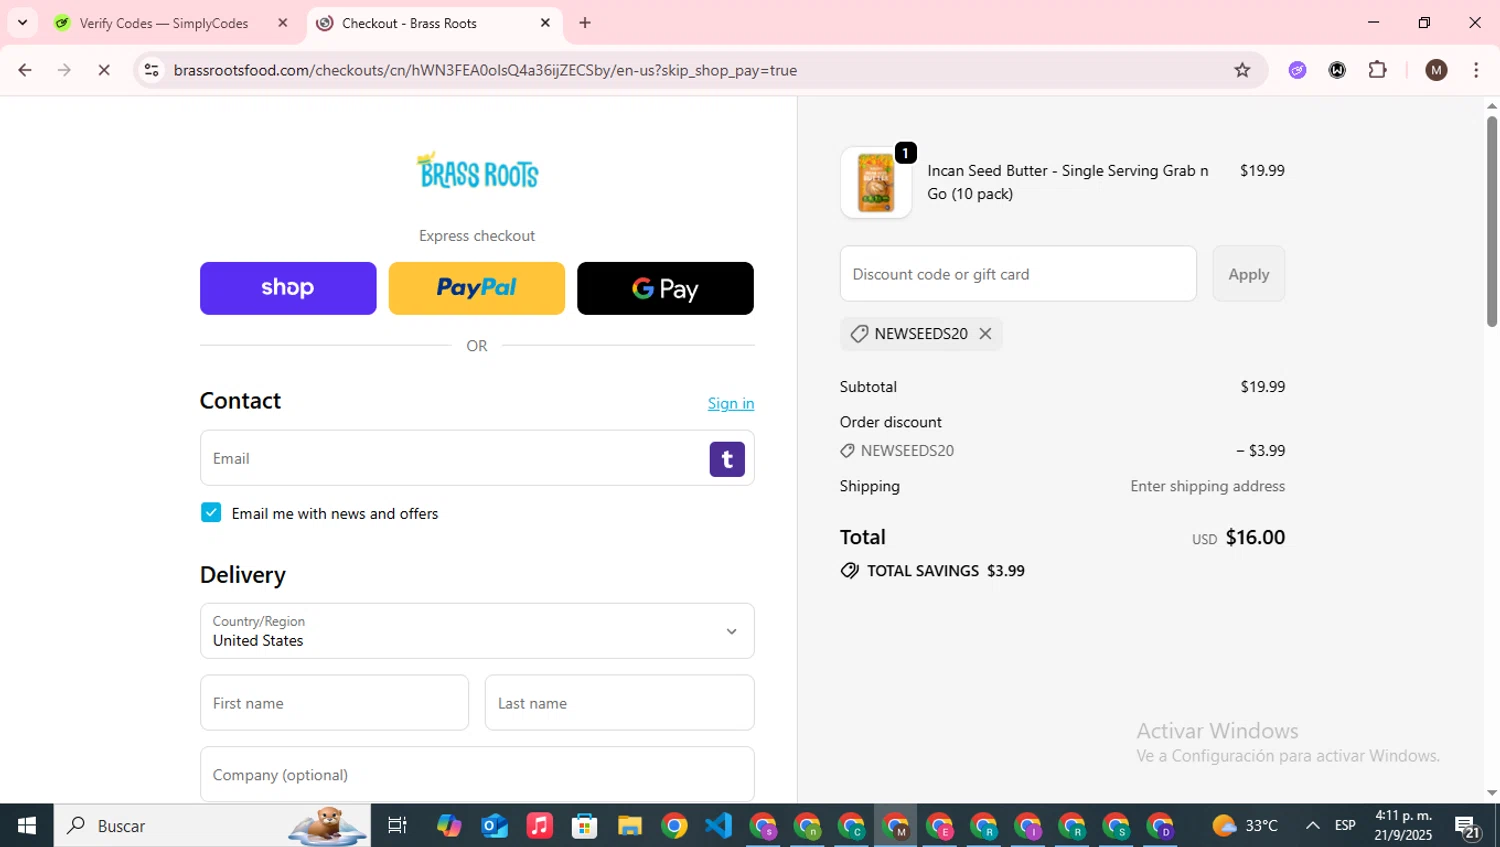Image resolution: width=1500 pixels, height=847 pixels.
Task: Open Chrome three-dot menu
Action: (x=1476, y=70)
